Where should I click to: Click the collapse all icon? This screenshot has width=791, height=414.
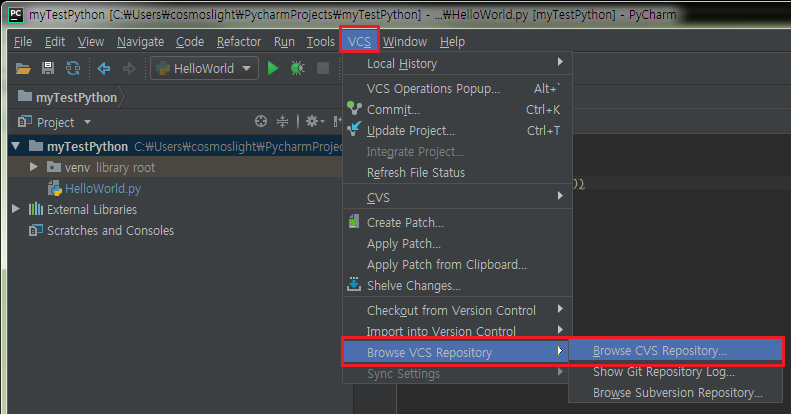point(282,121)
